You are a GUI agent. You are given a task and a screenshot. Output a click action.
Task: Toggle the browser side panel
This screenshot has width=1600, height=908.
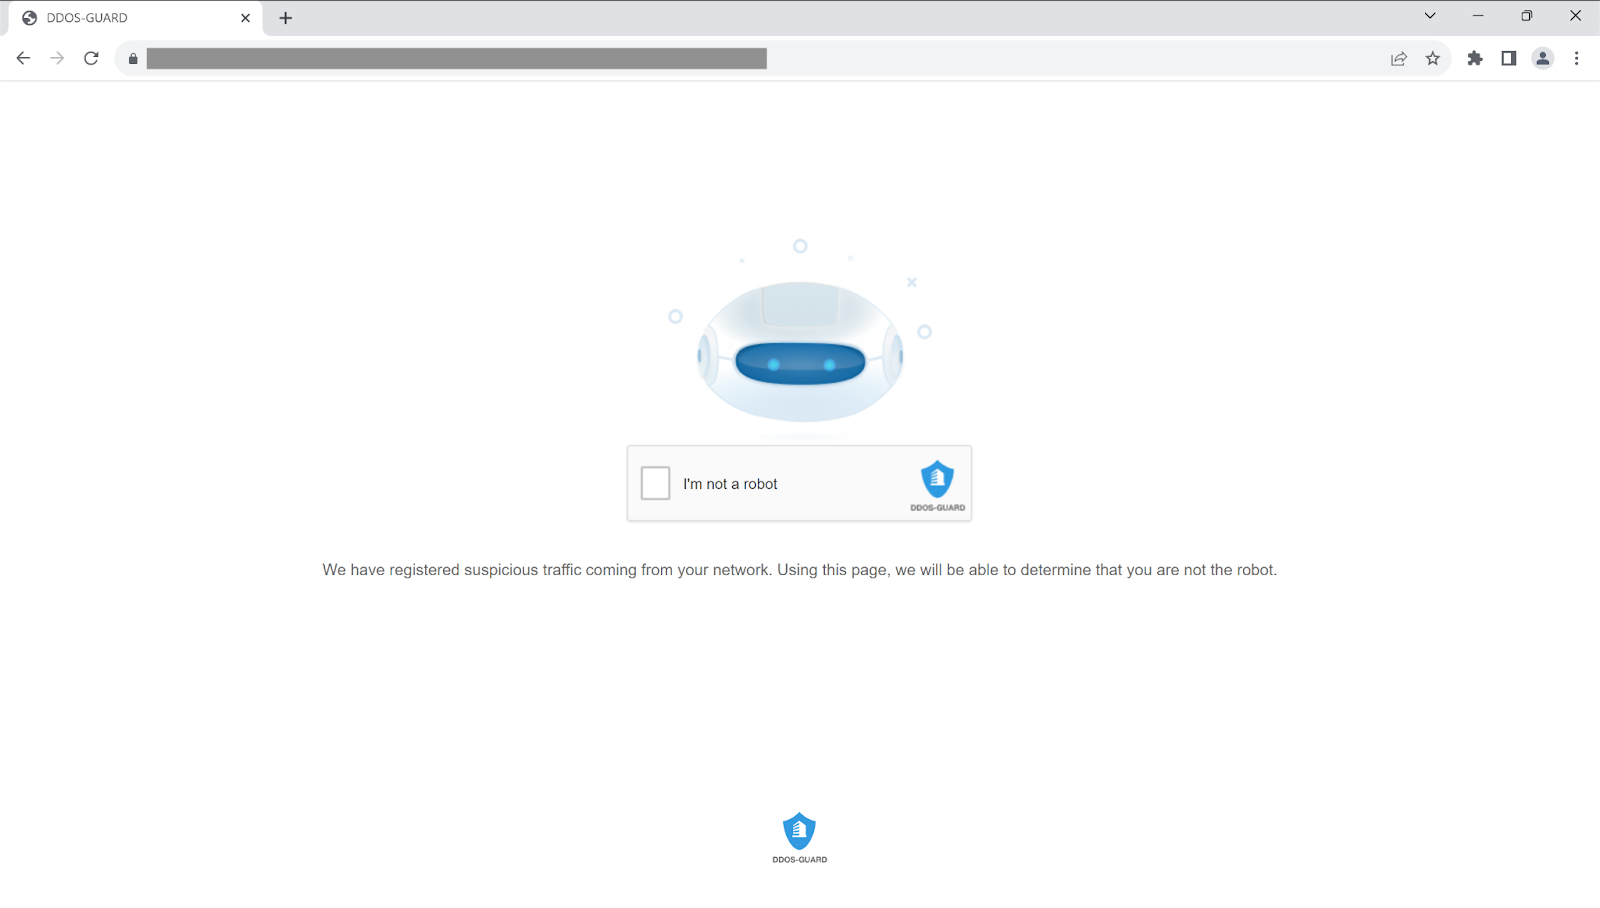point(1509,58)
